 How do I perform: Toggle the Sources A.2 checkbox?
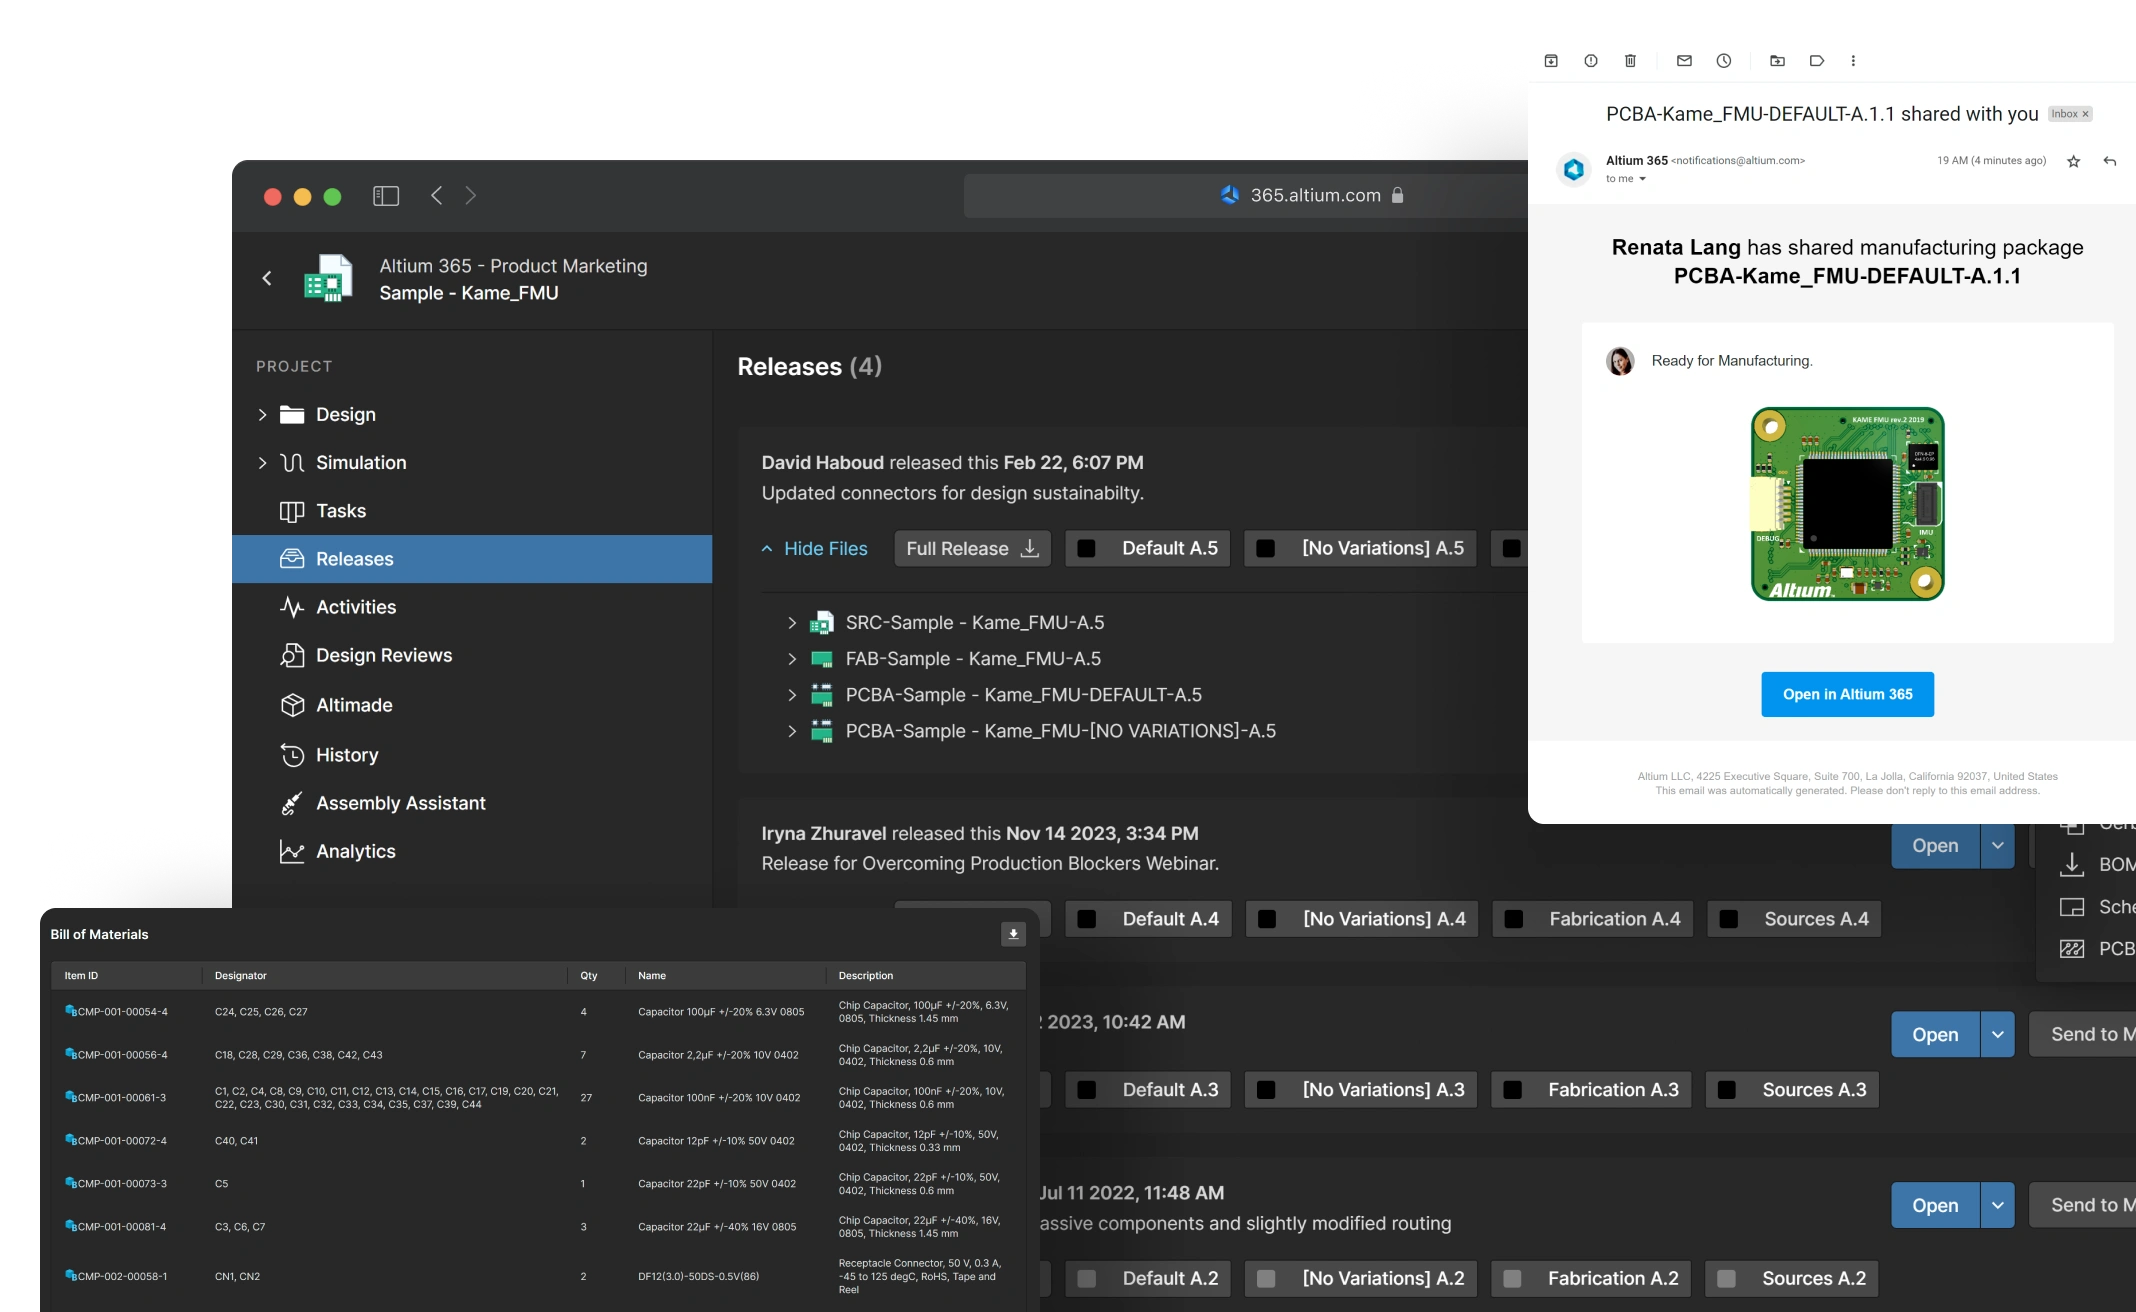(1726, 1278)
